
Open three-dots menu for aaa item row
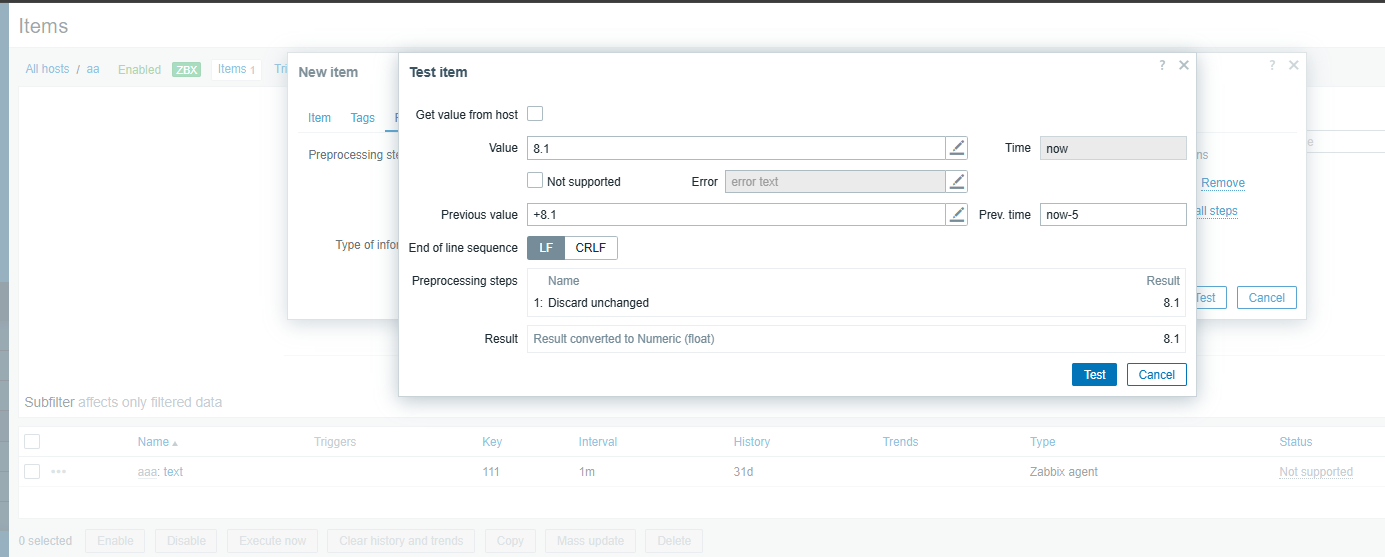[x=59, y=472]
